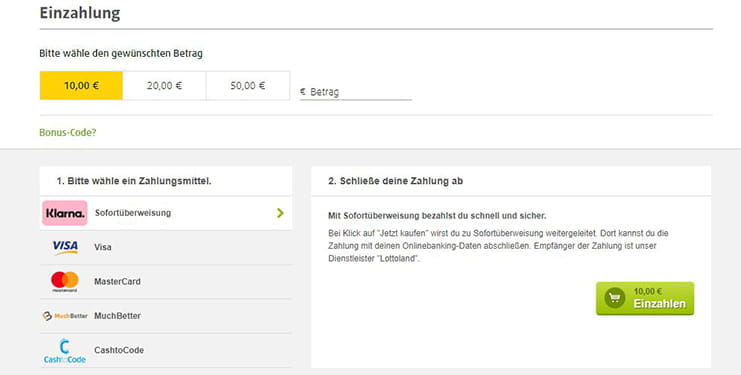Click the bold 'Mit Sofortüberweisung bezahlst du' line

click(x=437, y=216)
